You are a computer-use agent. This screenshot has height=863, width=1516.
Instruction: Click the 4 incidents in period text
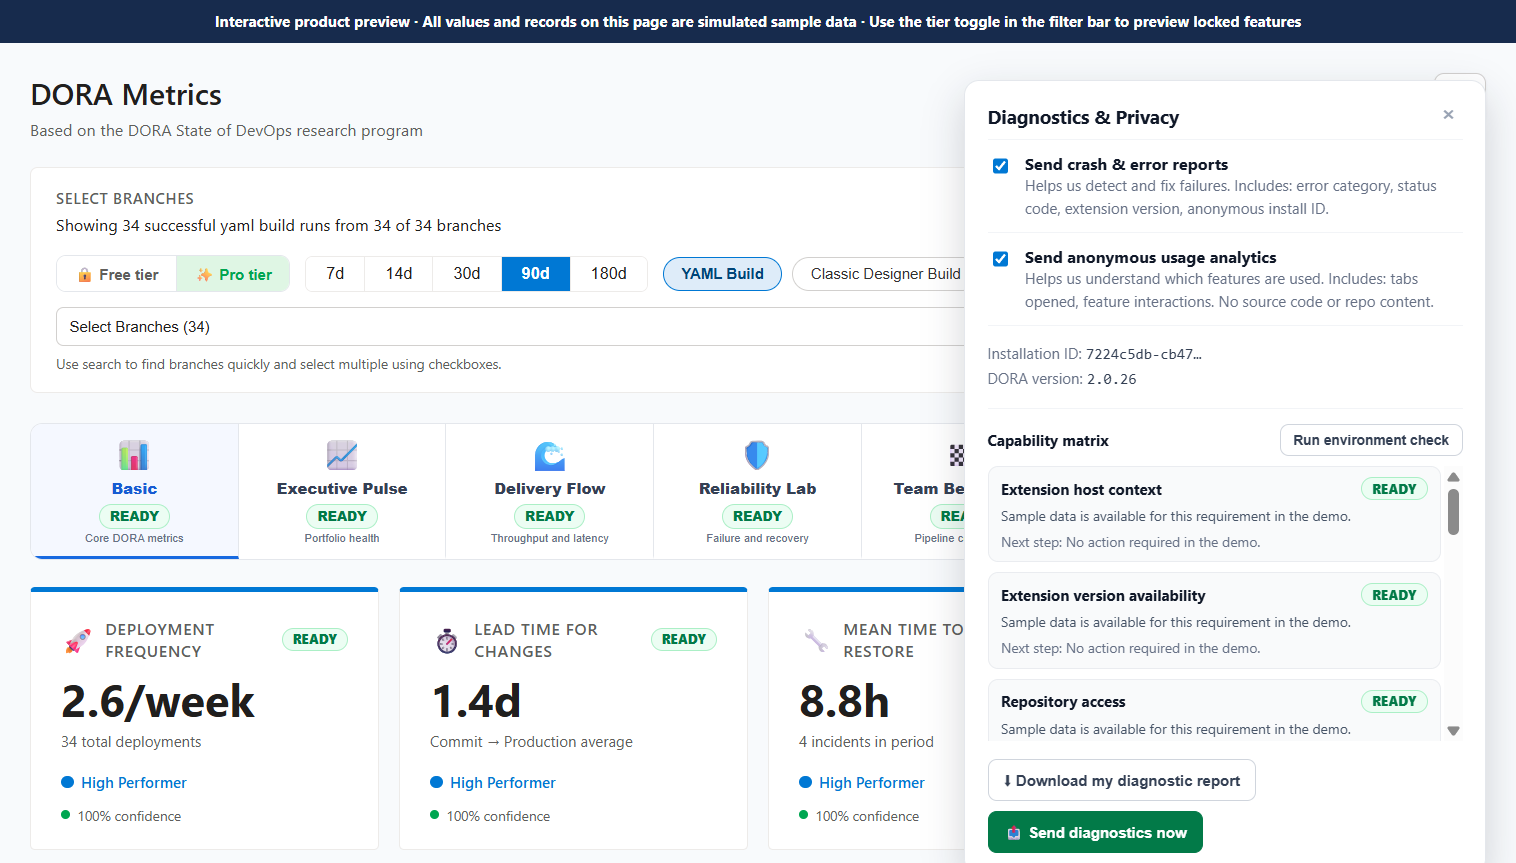[866, 742]
